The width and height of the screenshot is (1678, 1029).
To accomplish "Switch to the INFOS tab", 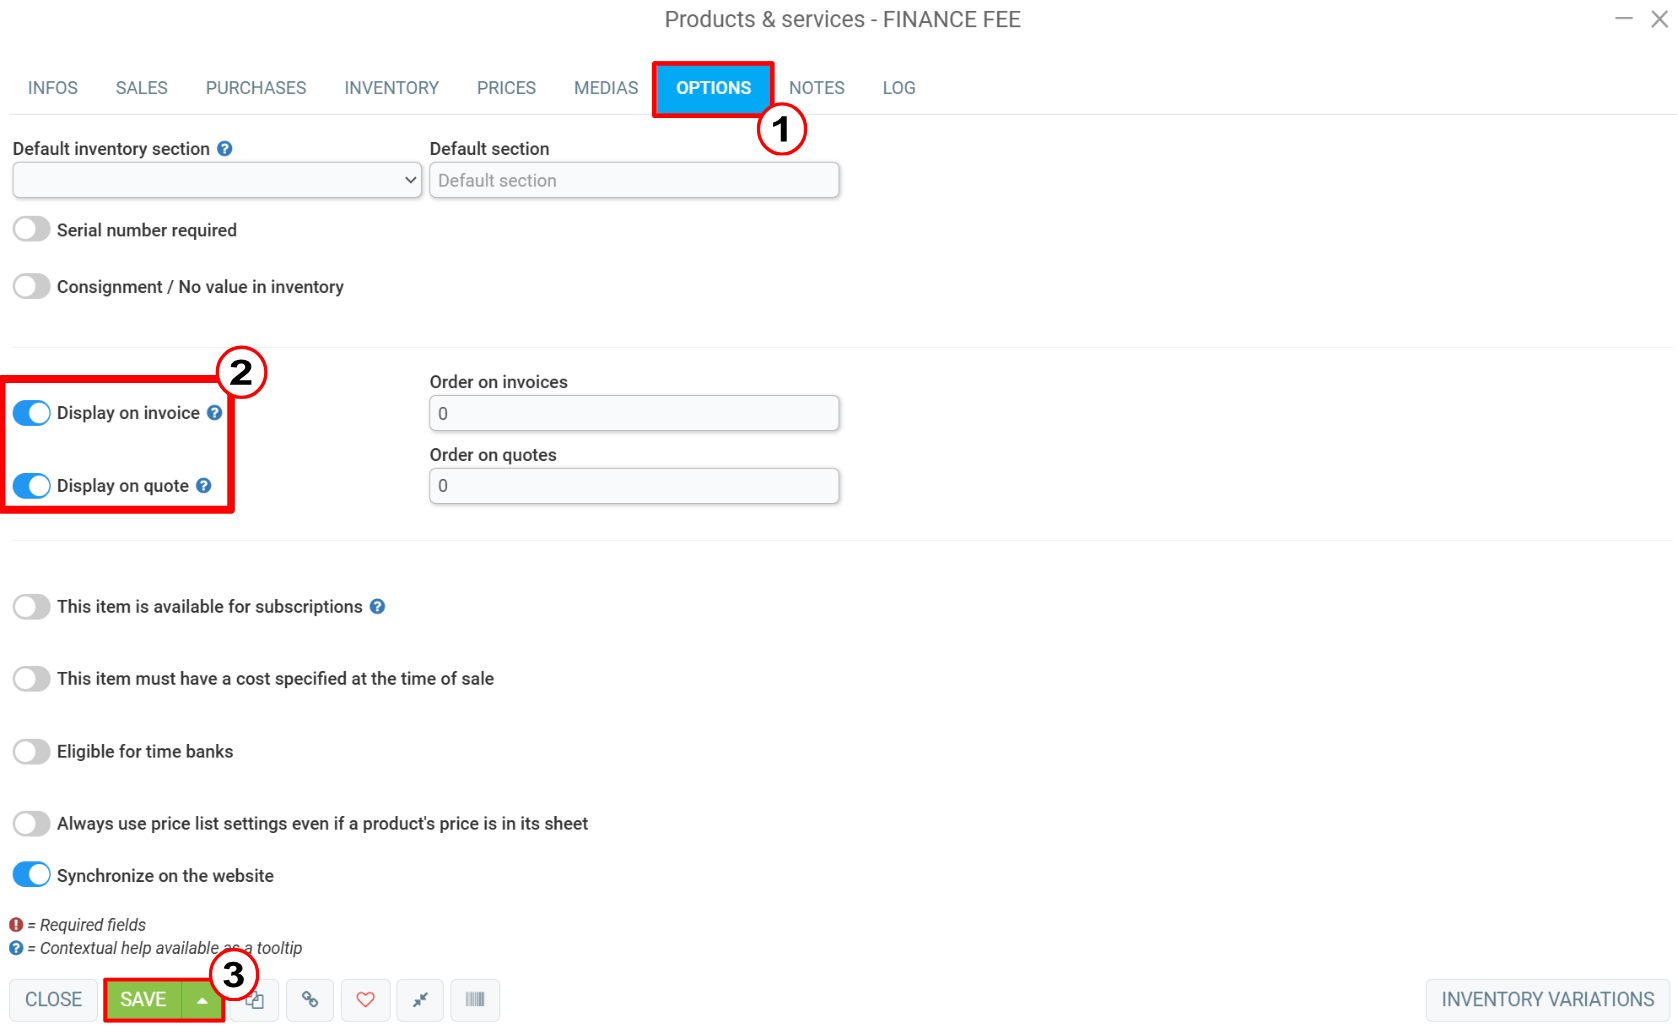I will coord(53,88).
